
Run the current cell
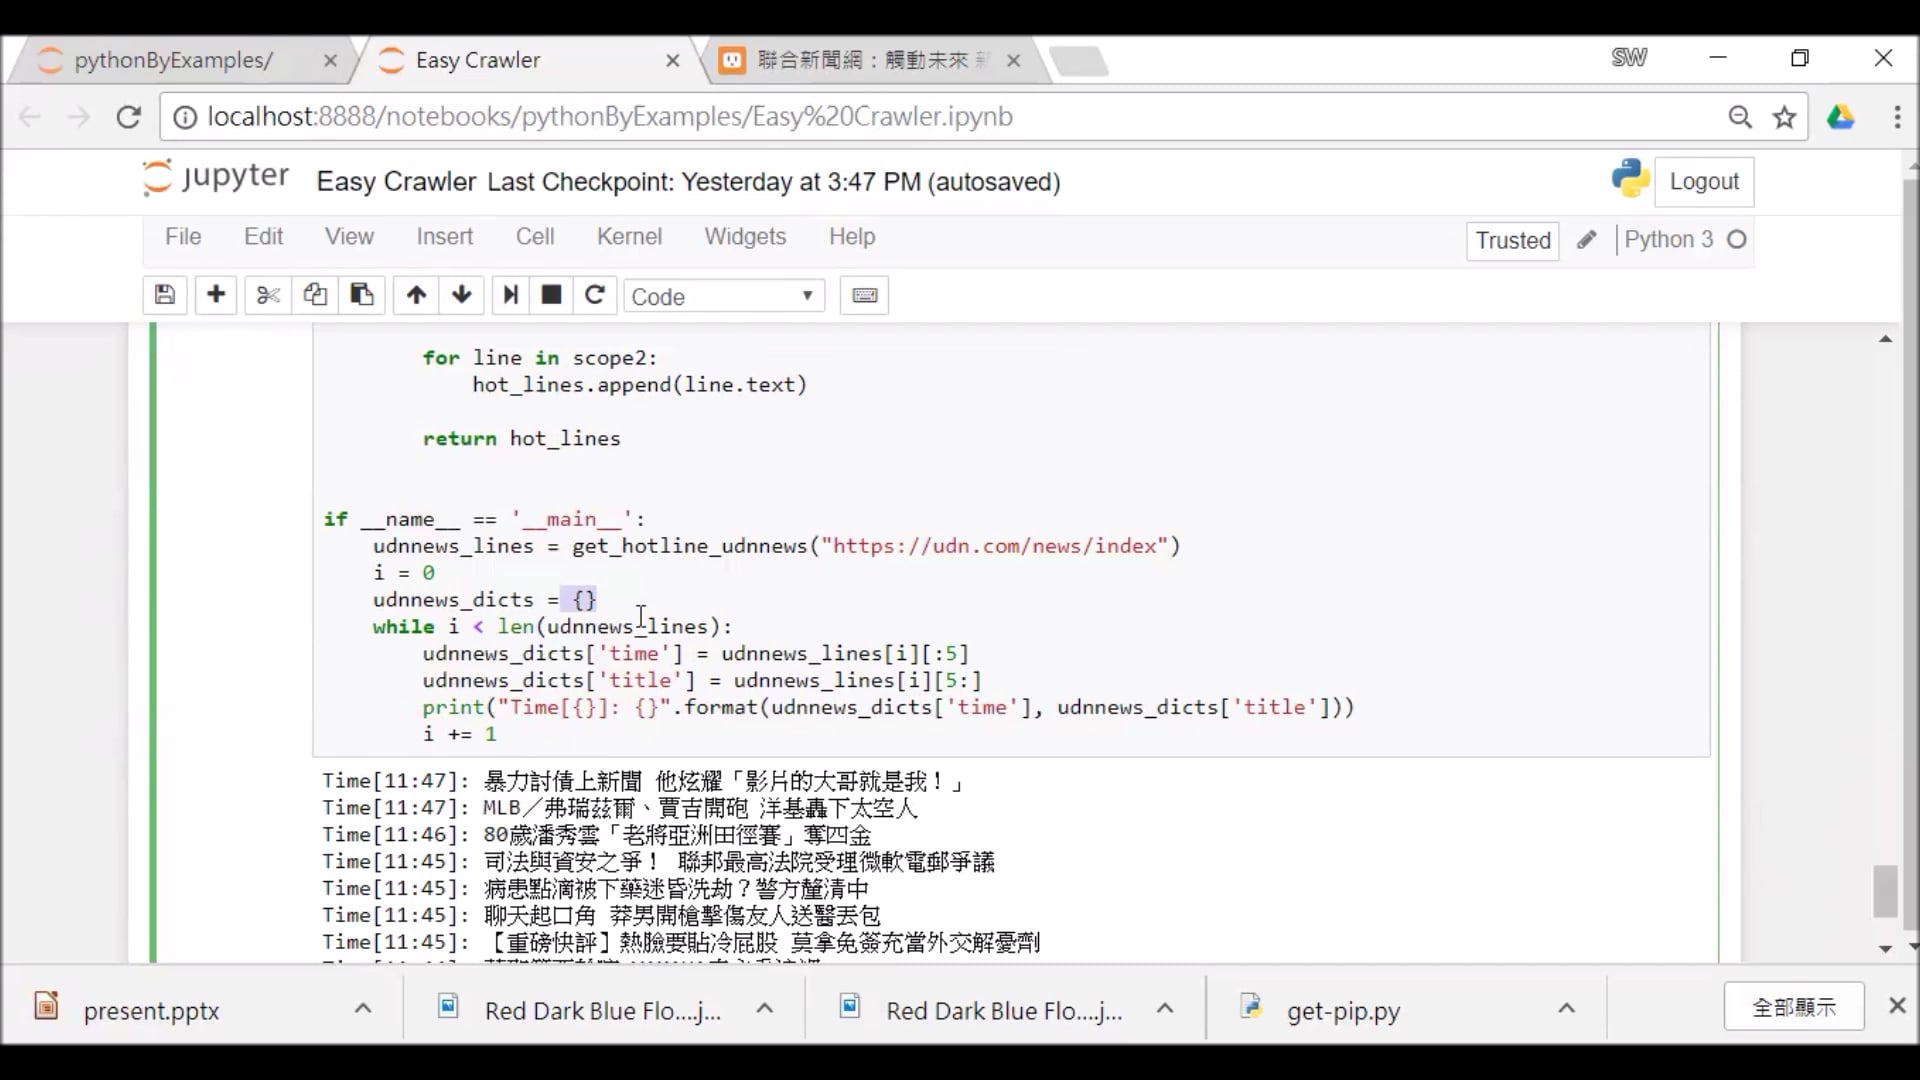[510, 294]
